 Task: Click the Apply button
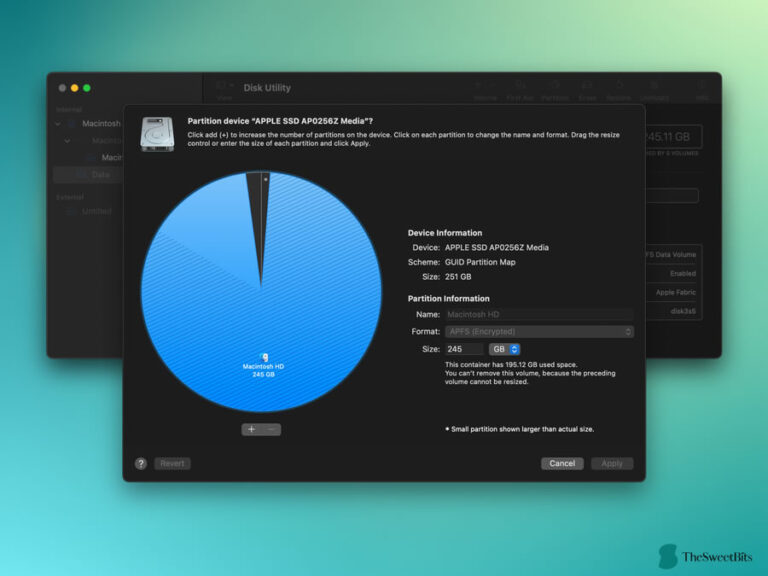click(x=612, y=463)
